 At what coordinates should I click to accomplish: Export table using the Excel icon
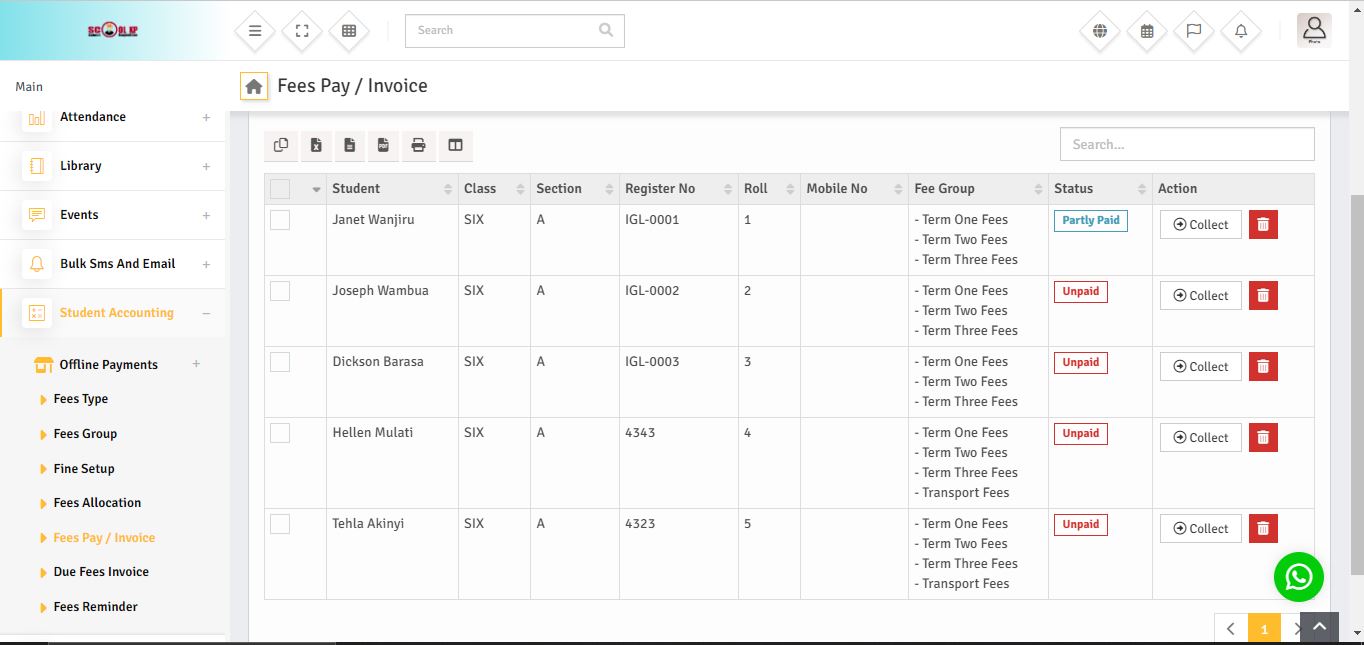pyautogui.click(x=316, y=145)
